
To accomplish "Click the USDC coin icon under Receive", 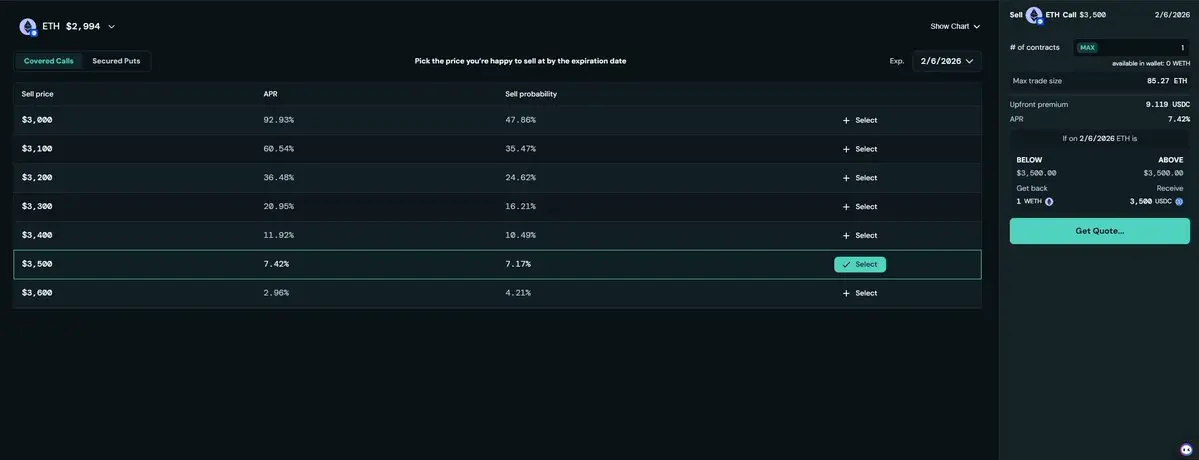I will [x=1179, y=202].
